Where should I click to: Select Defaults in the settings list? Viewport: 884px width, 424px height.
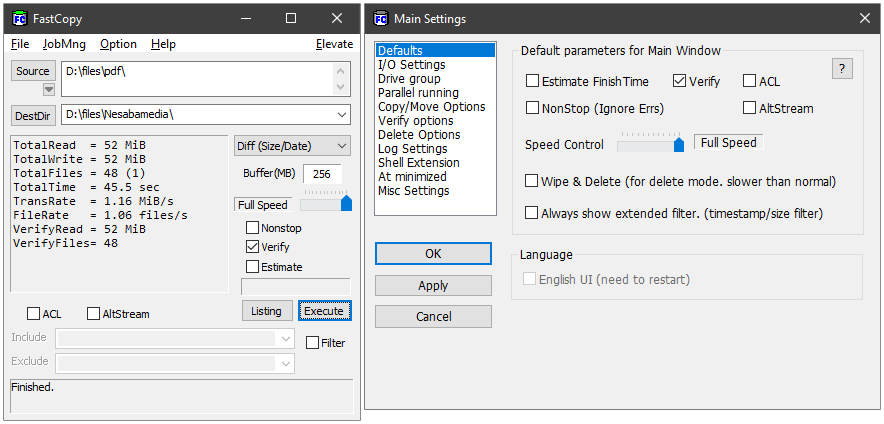point(435,51)
